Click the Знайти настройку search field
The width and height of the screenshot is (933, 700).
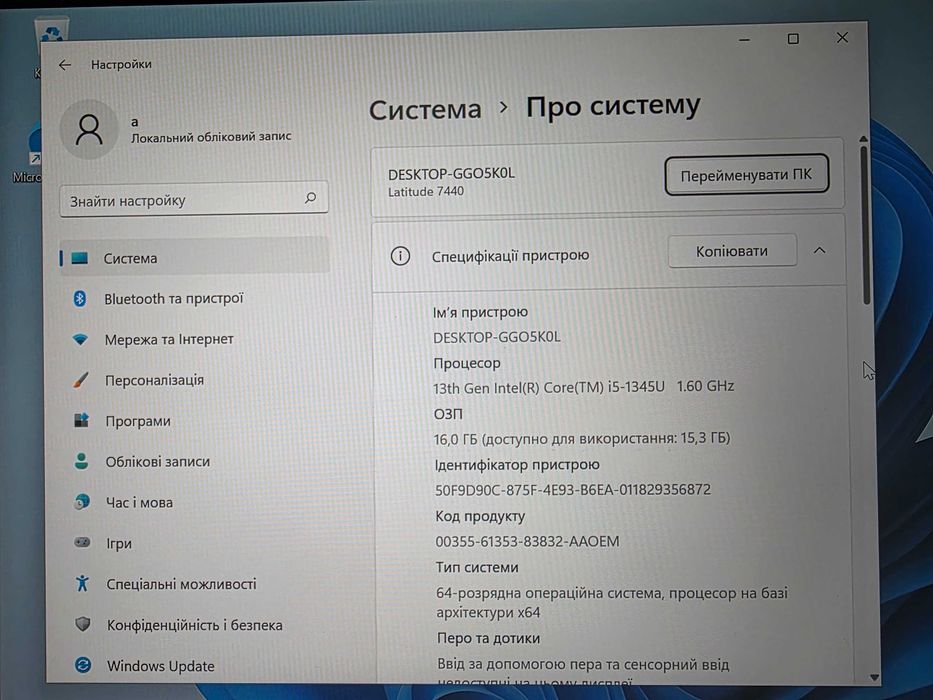pos(194,199)
